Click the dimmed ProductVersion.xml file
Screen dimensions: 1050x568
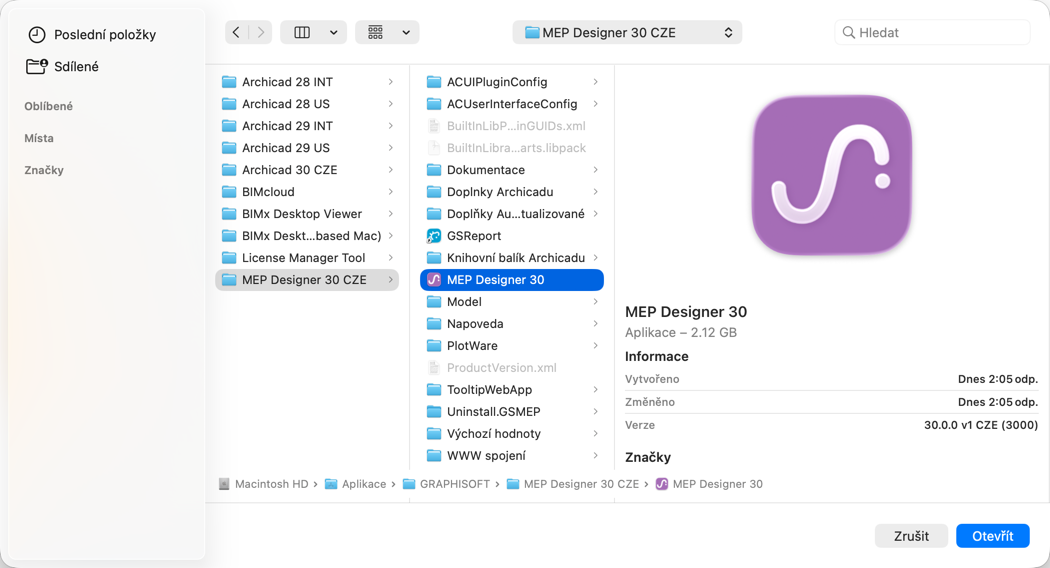point(512,368)
